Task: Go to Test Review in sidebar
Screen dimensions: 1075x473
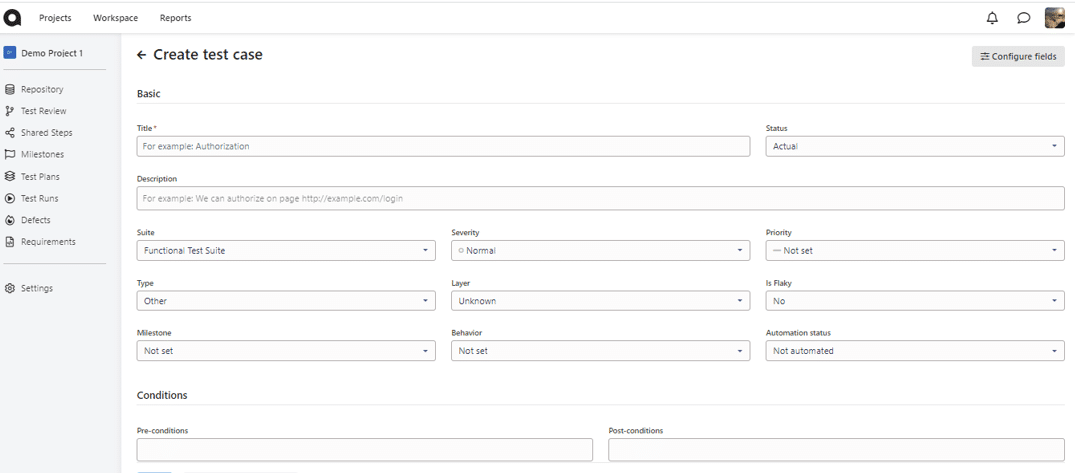Action: (43, 111)
